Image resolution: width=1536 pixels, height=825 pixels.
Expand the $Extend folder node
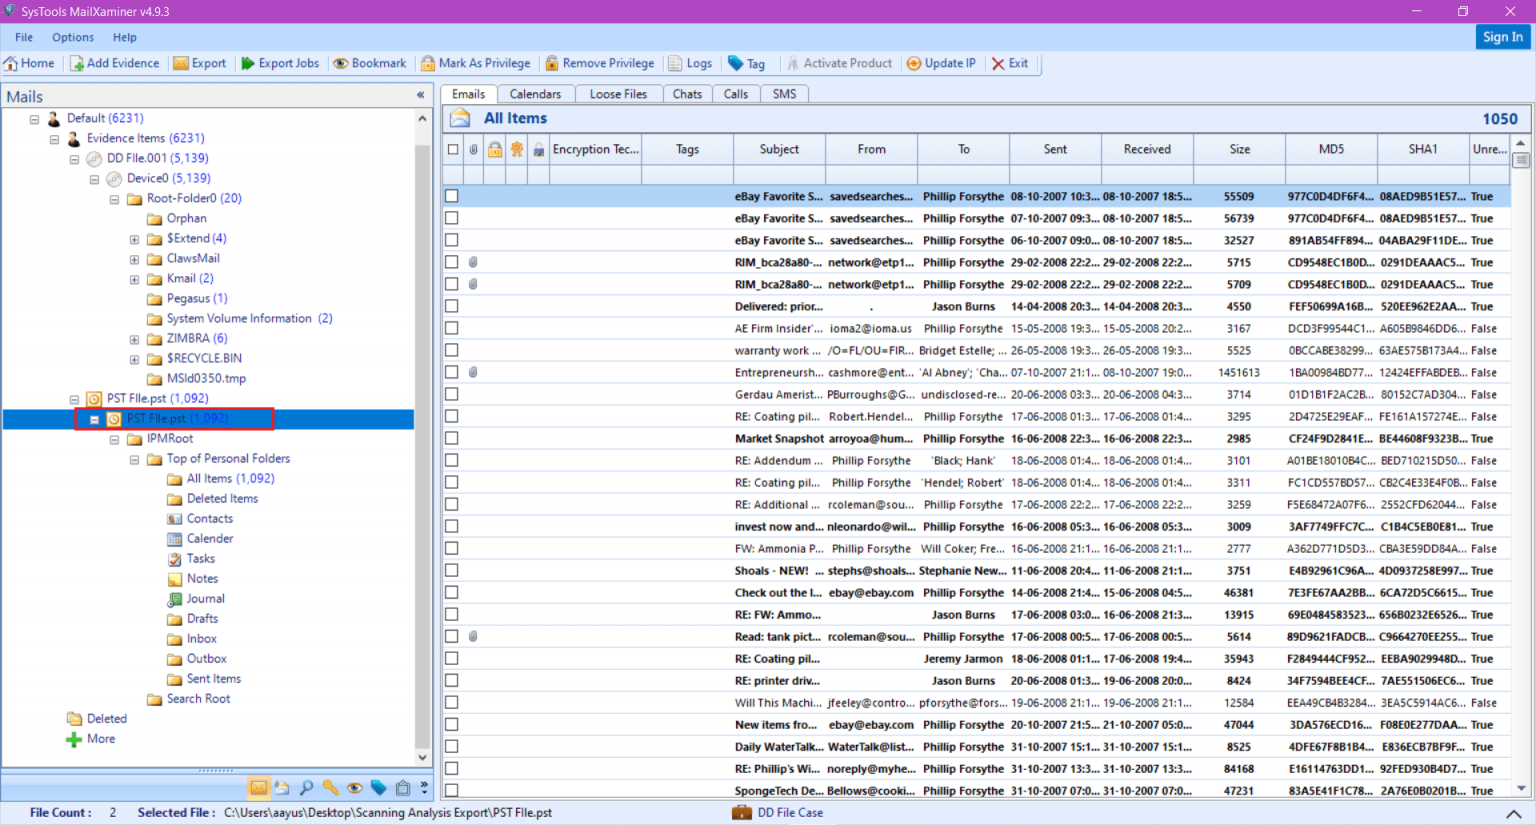[x=134, y=238]
